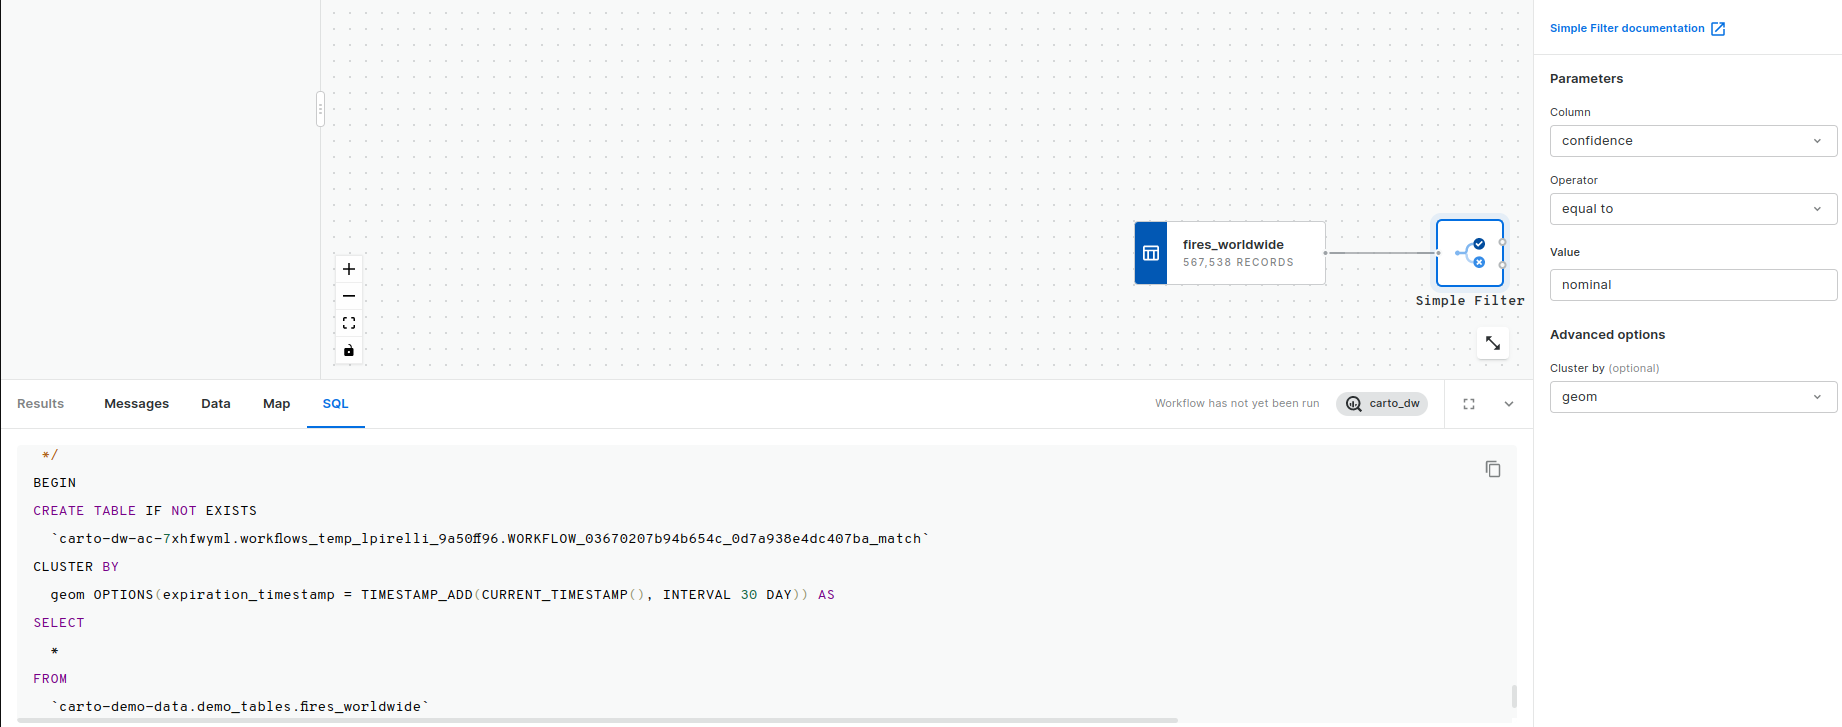Select the fires_worldwide table node
Viewport: 1842px width, 727px height.
pyautogui.click(x=1230, y=253)
